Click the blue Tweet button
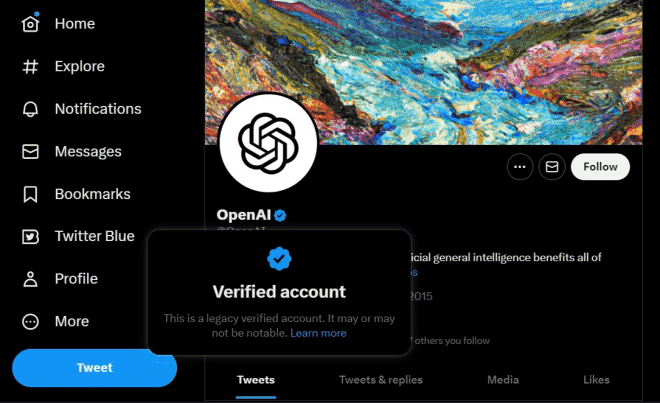660x403 pixels. pos(95,368)
